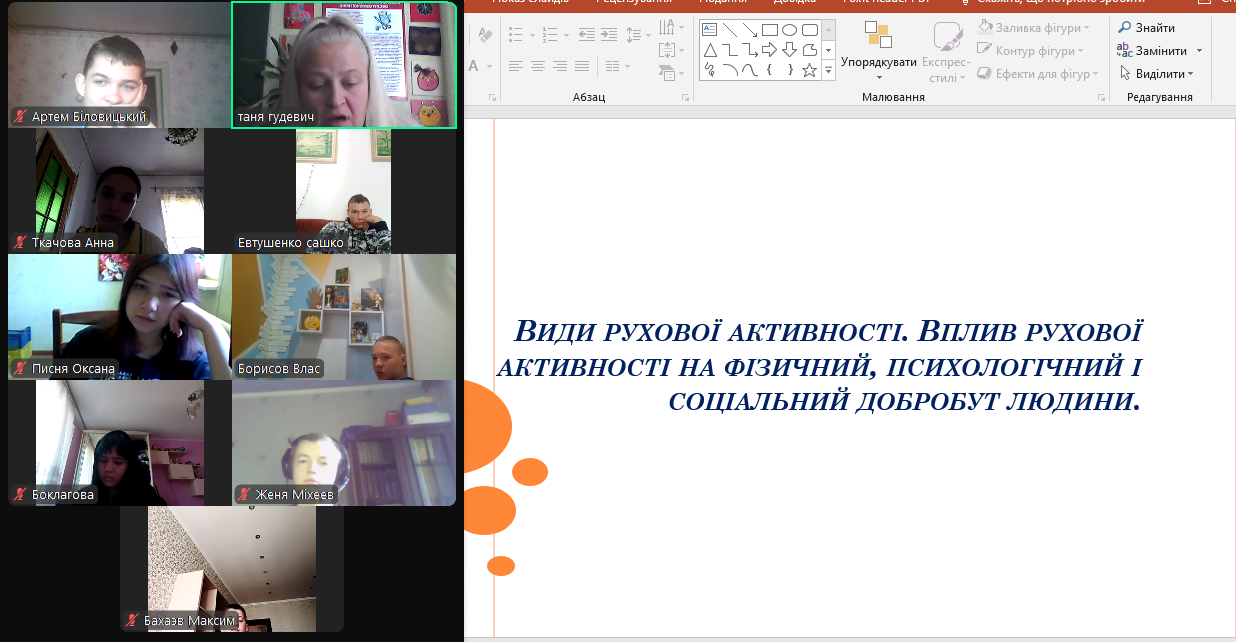Select the Right Arrow block shape

tap(770, 49)
